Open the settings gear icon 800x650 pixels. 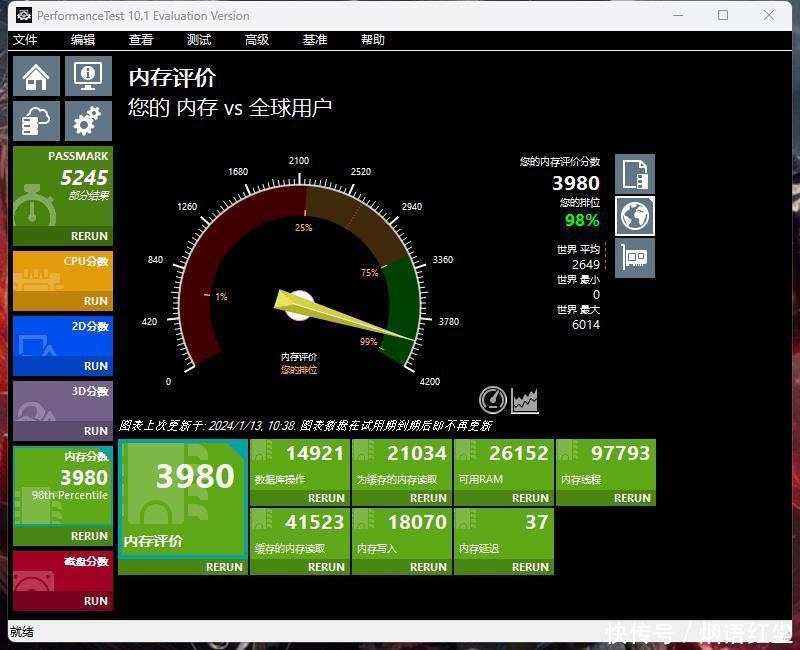point(88,121)
